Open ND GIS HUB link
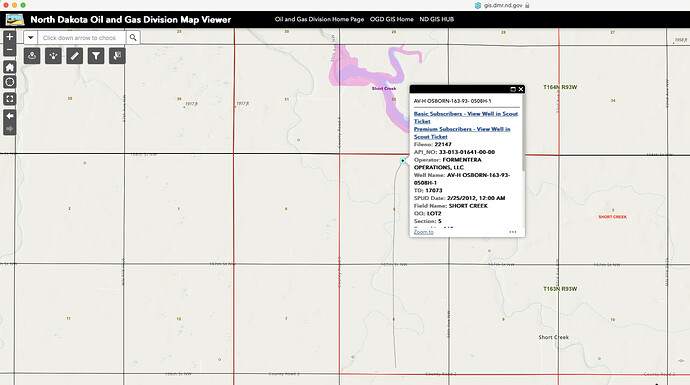690x385 pixels. tap(437, 19)
